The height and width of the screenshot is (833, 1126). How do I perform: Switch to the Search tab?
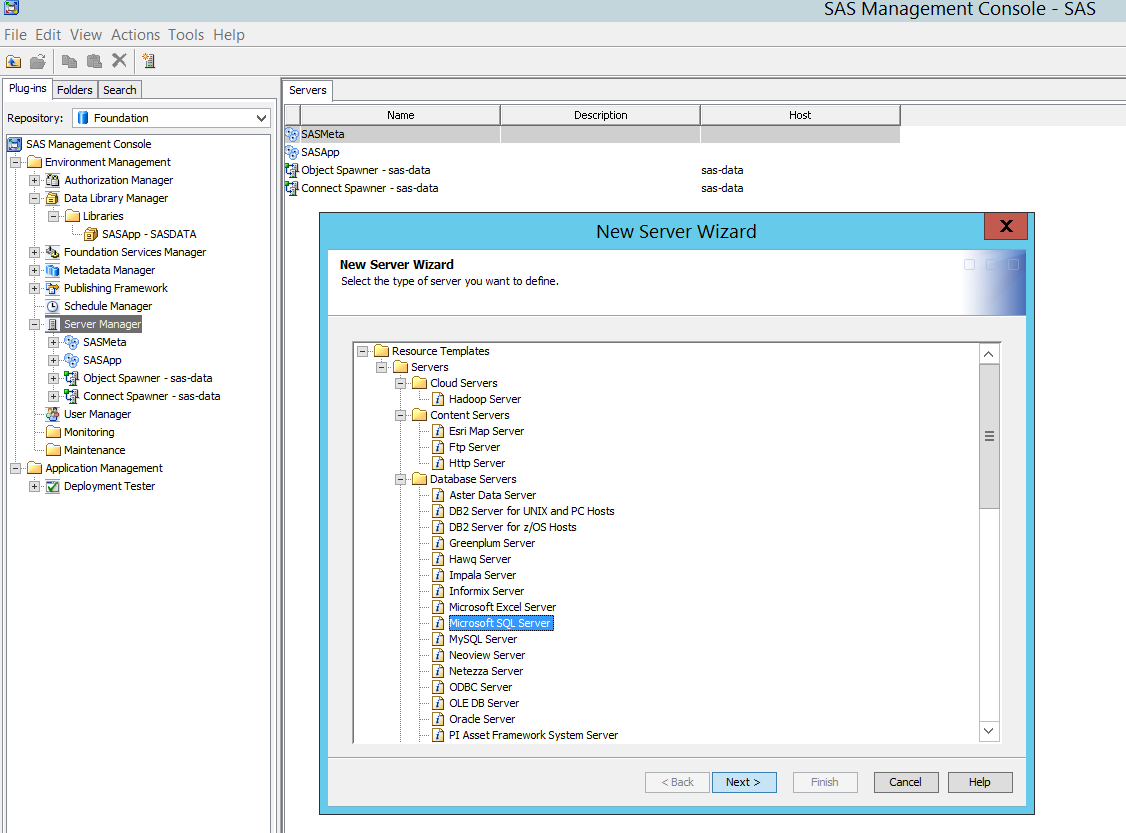click(x=119, y=90)
